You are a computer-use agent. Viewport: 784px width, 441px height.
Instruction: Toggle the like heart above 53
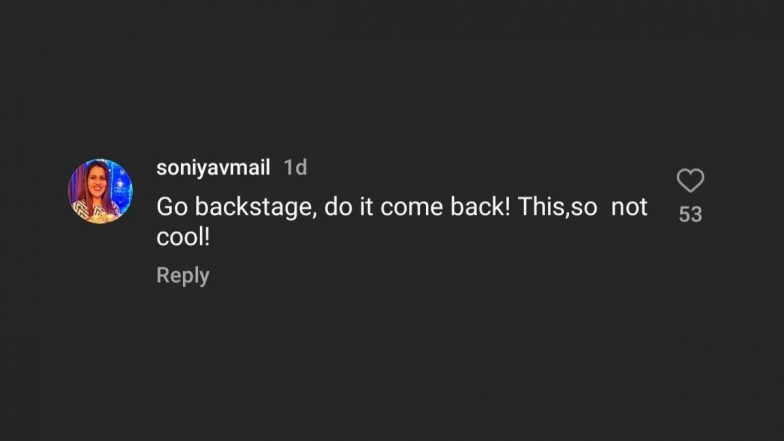(x=690, y=181)
